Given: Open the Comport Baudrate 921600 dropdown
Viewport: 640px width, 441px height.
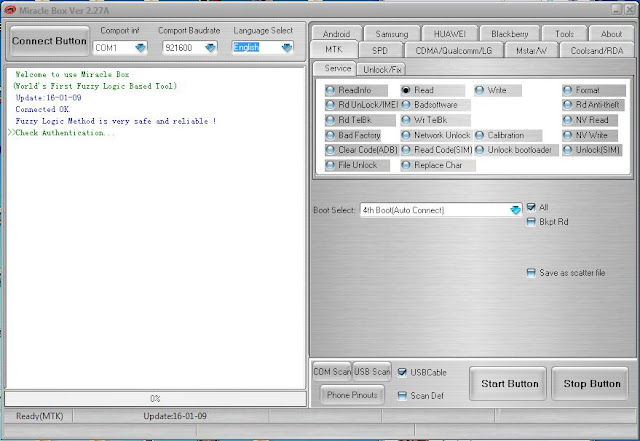Looking at the screenshot, I should (210, 48).
